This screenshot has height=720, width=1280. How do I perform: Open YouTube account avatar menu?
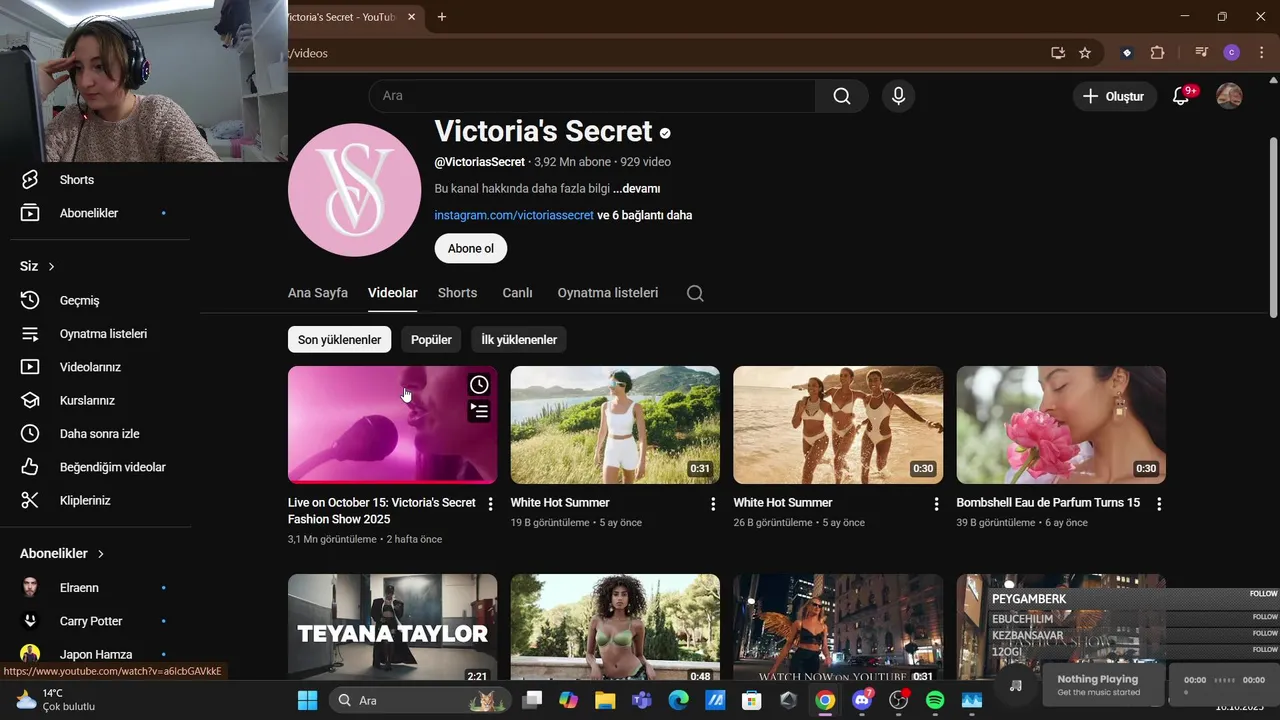coord(1229,96)
